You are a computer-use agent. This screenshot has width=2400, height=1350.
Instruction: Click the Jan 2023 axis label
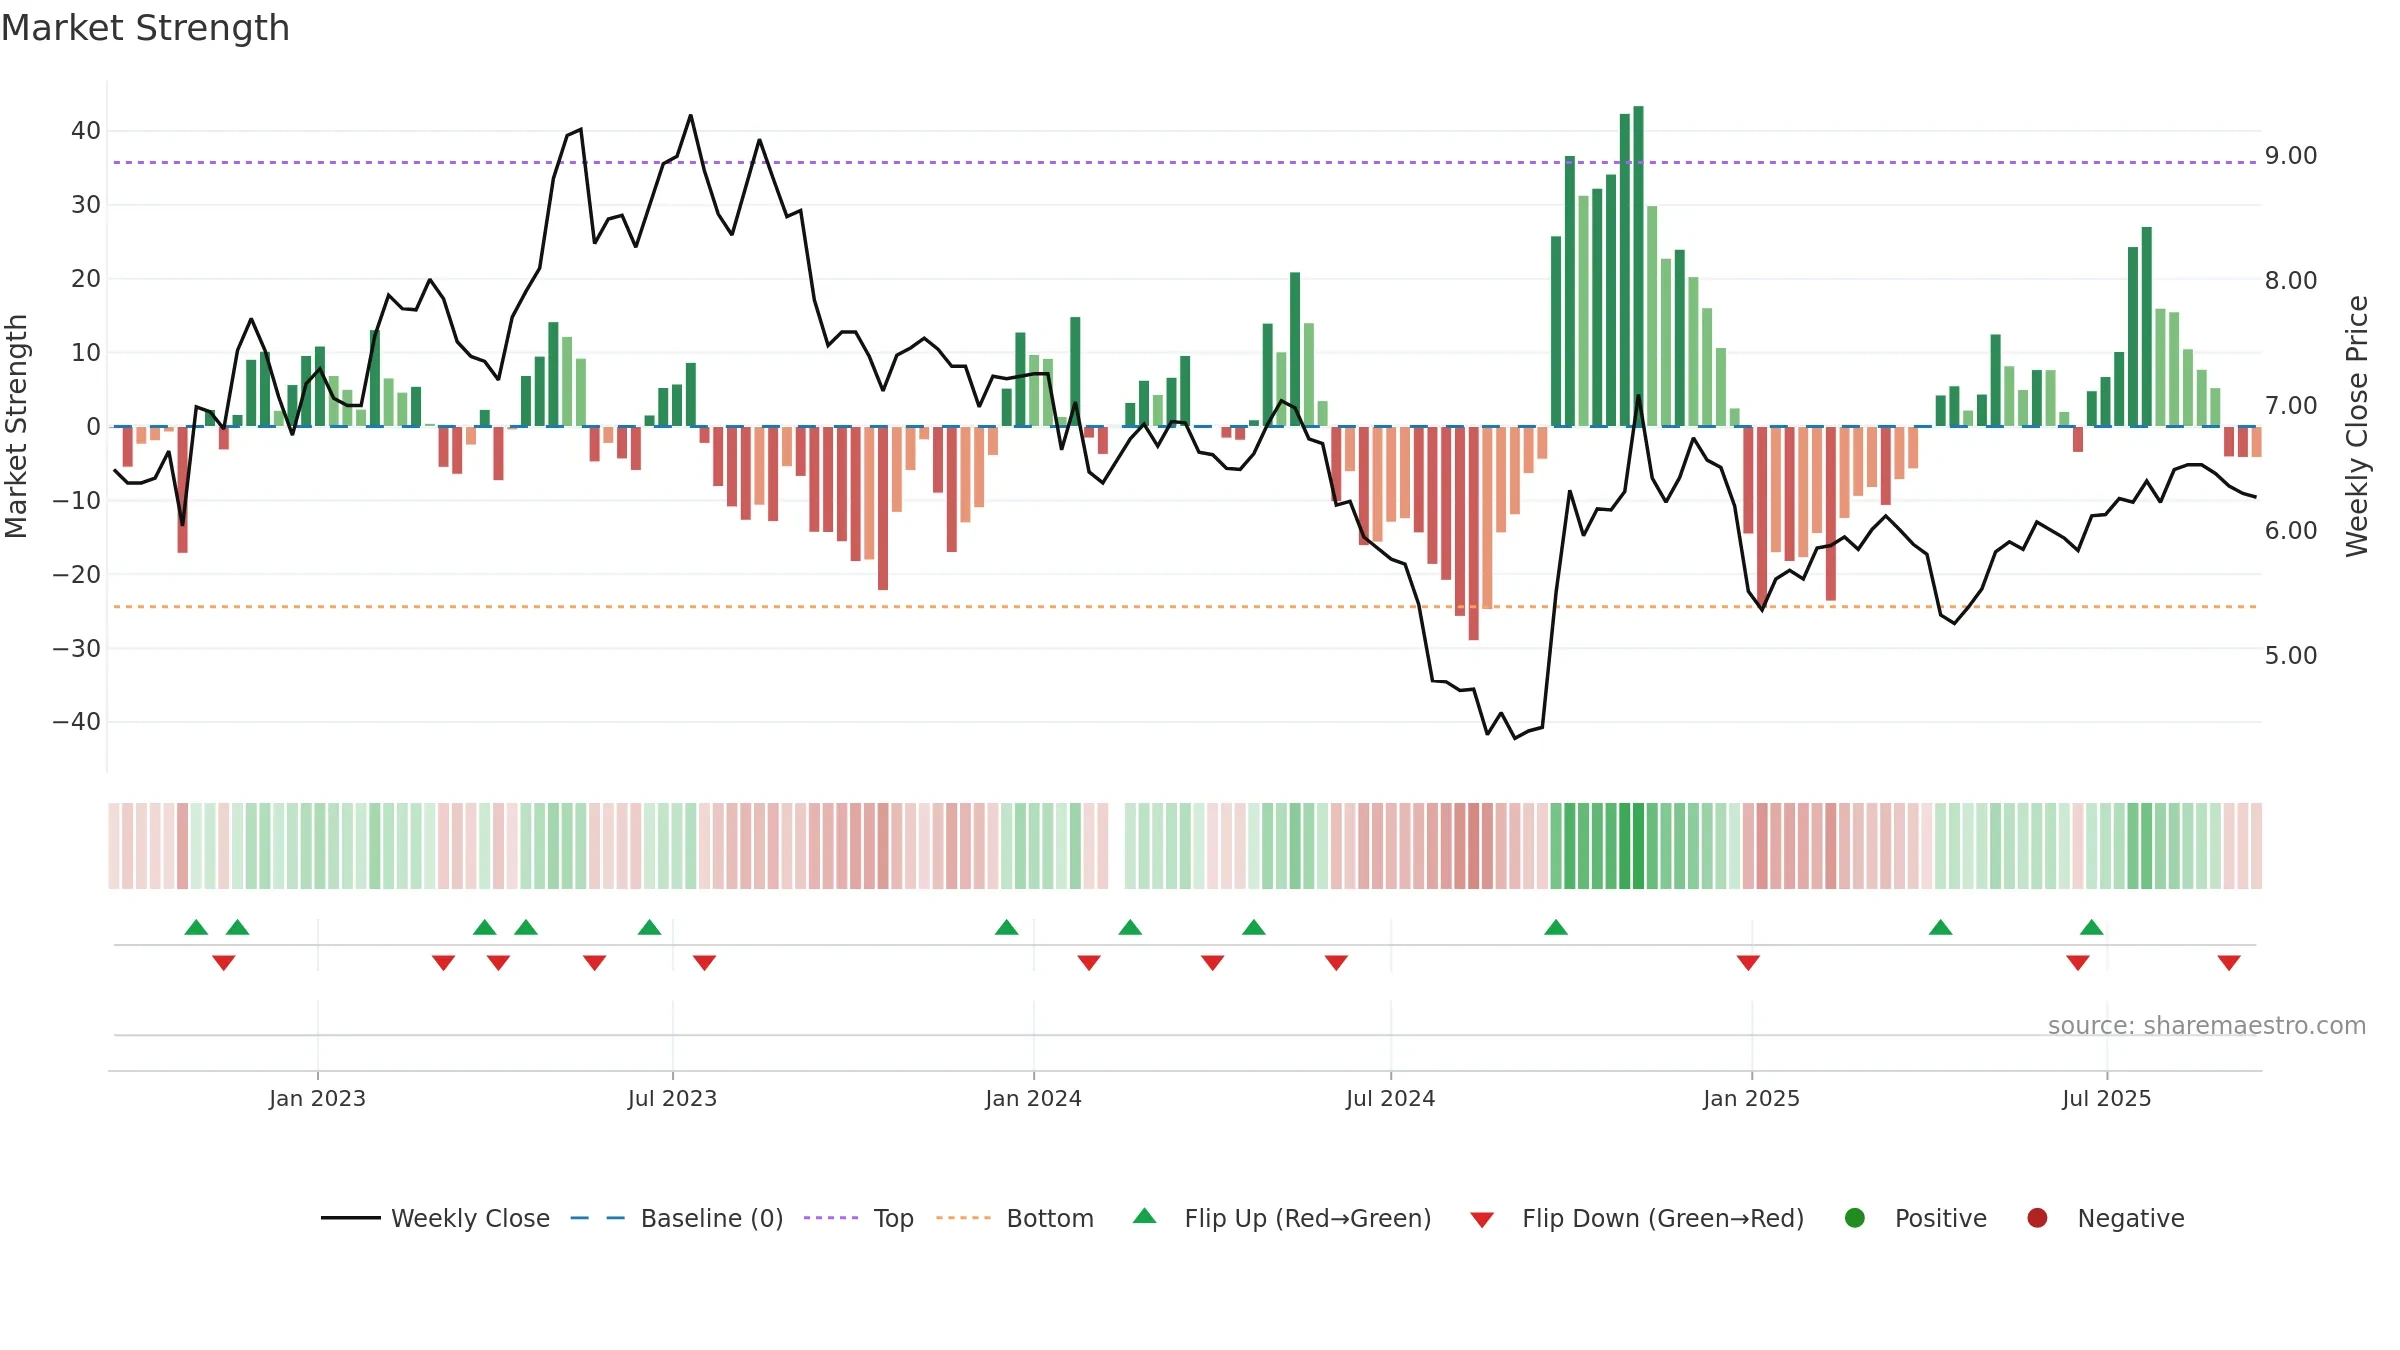(317, 1098)
